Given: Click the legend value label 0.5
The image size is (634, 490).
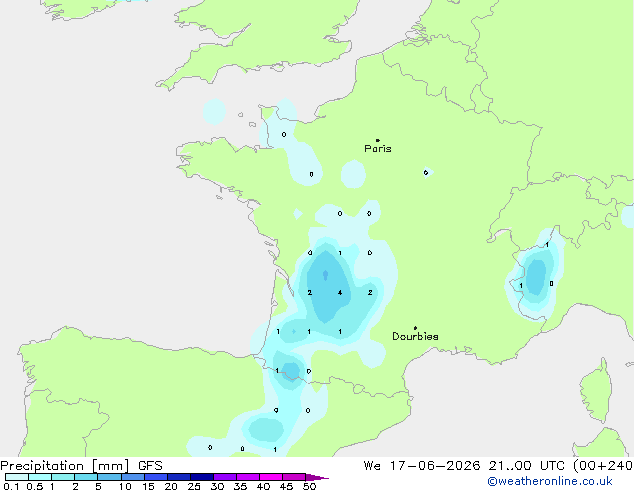Looking at the screenshot, I should point(35,486).
